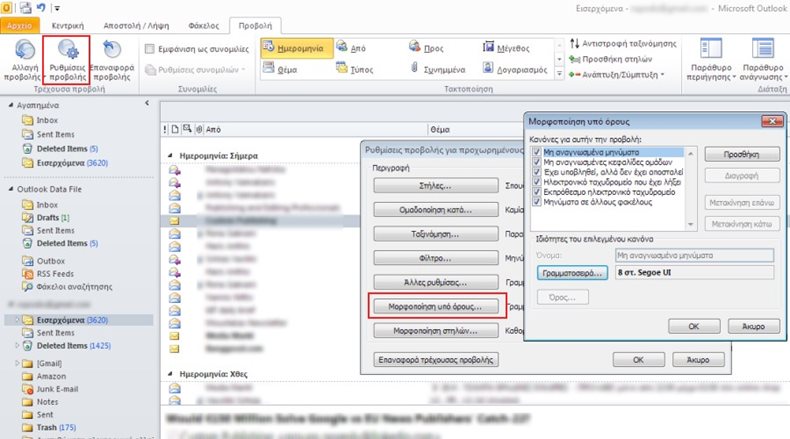Open the Αρχείο tab
The image size is (790, 439).
pyautogui.click(x=19, y=25)
